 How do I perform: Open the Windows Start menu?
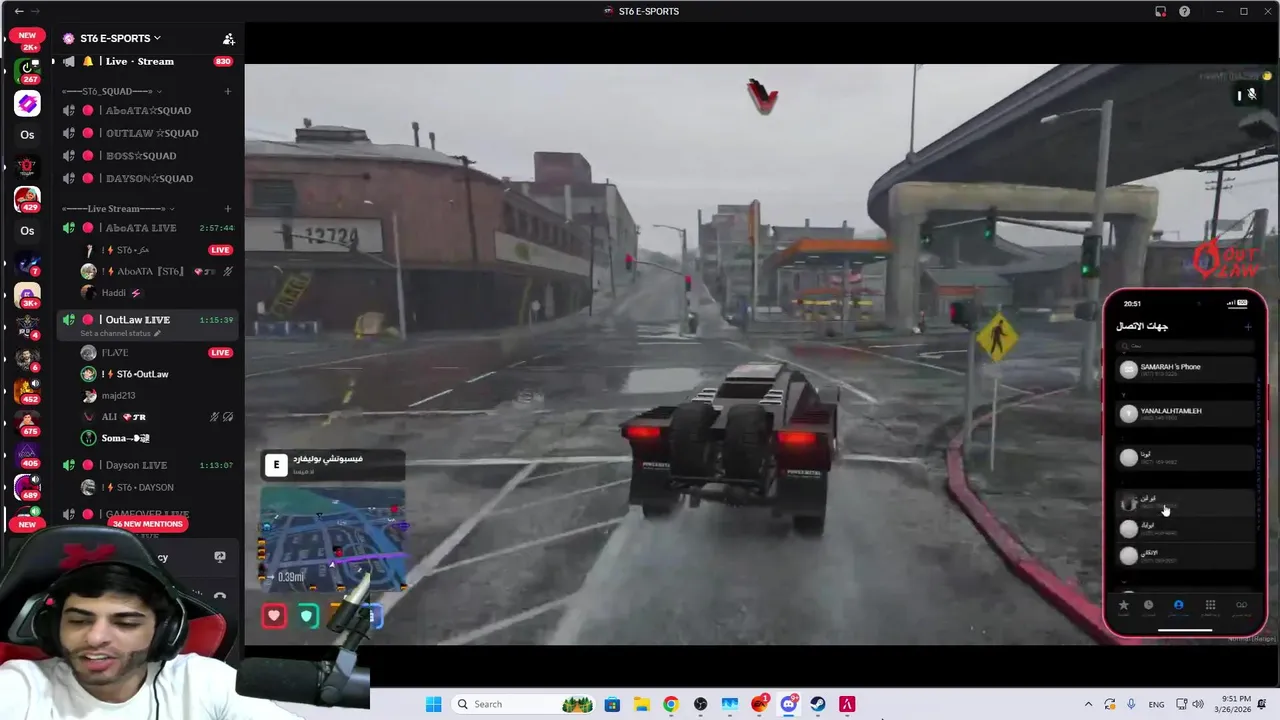click(433, 704)
